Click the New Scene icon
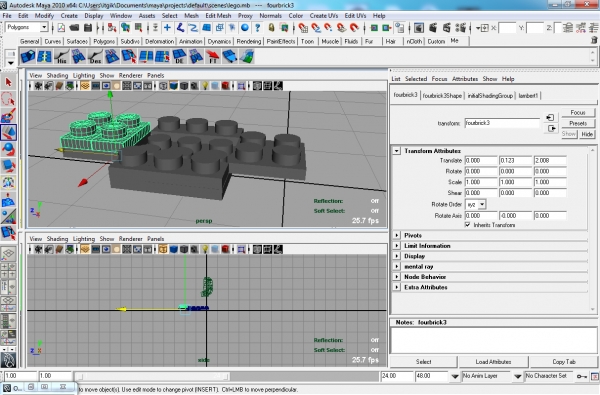The width and height of the screenshot is (600, 395). tap(61, 28)
